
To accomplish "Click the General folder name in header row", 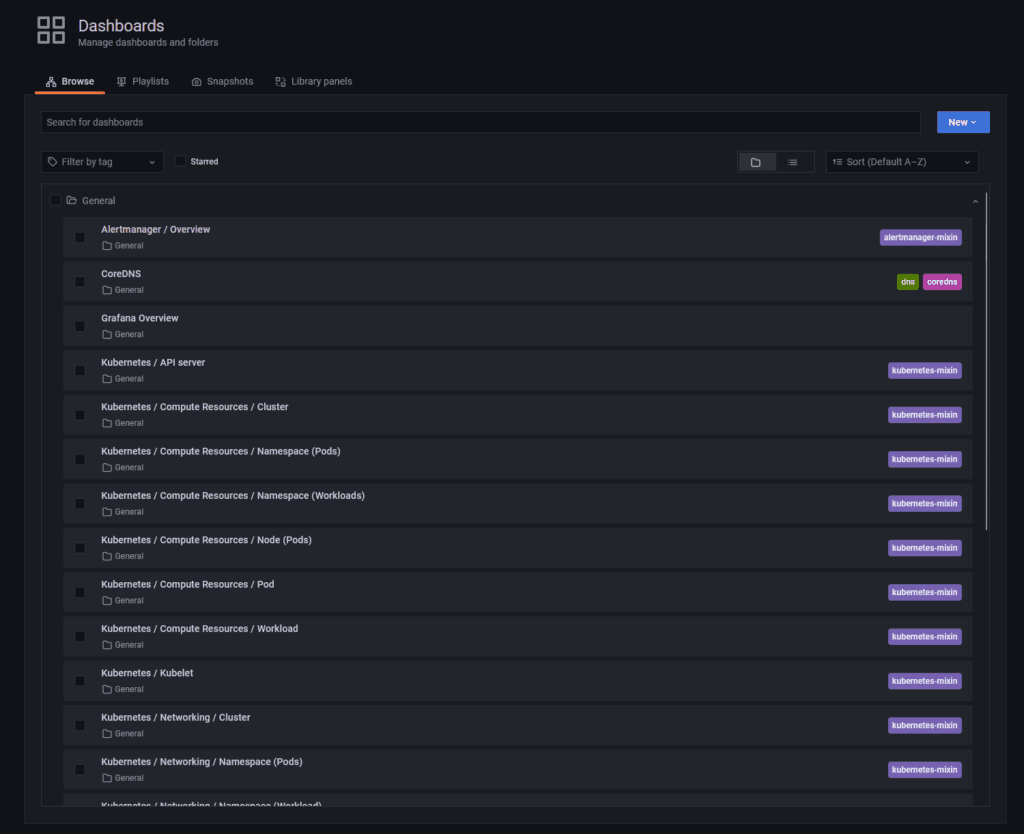I will coord(99,200).
